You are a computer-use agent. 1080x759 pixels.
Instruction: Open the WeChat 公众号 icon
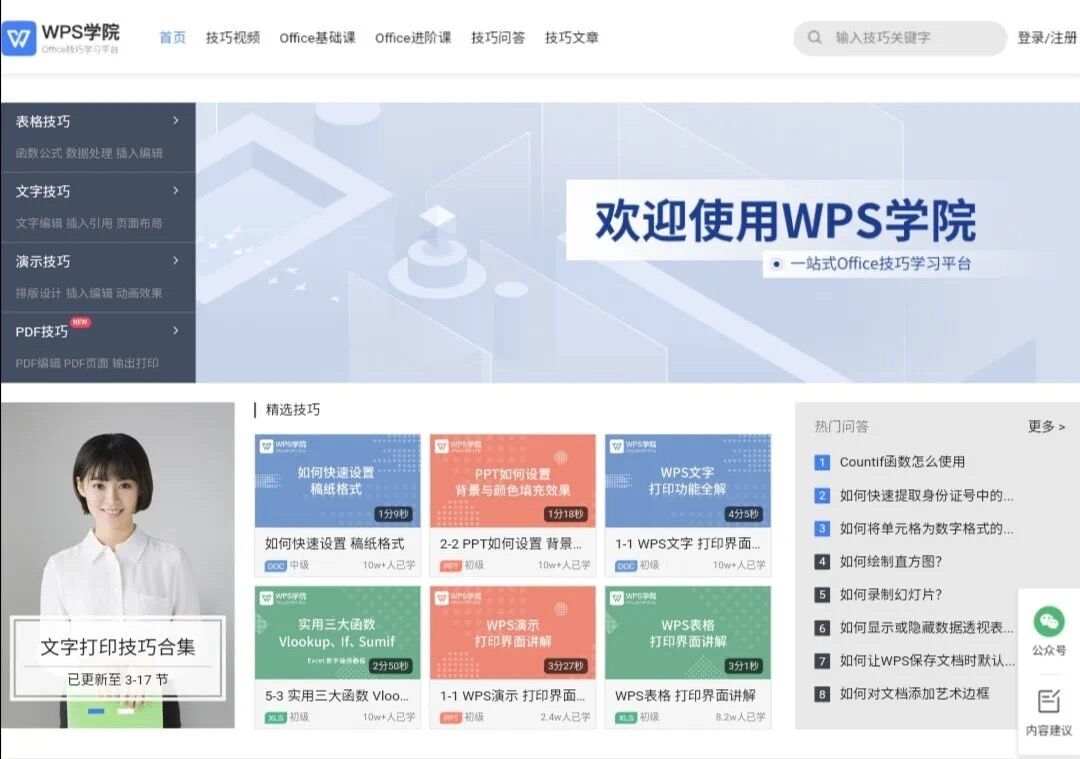[1048, 622]
